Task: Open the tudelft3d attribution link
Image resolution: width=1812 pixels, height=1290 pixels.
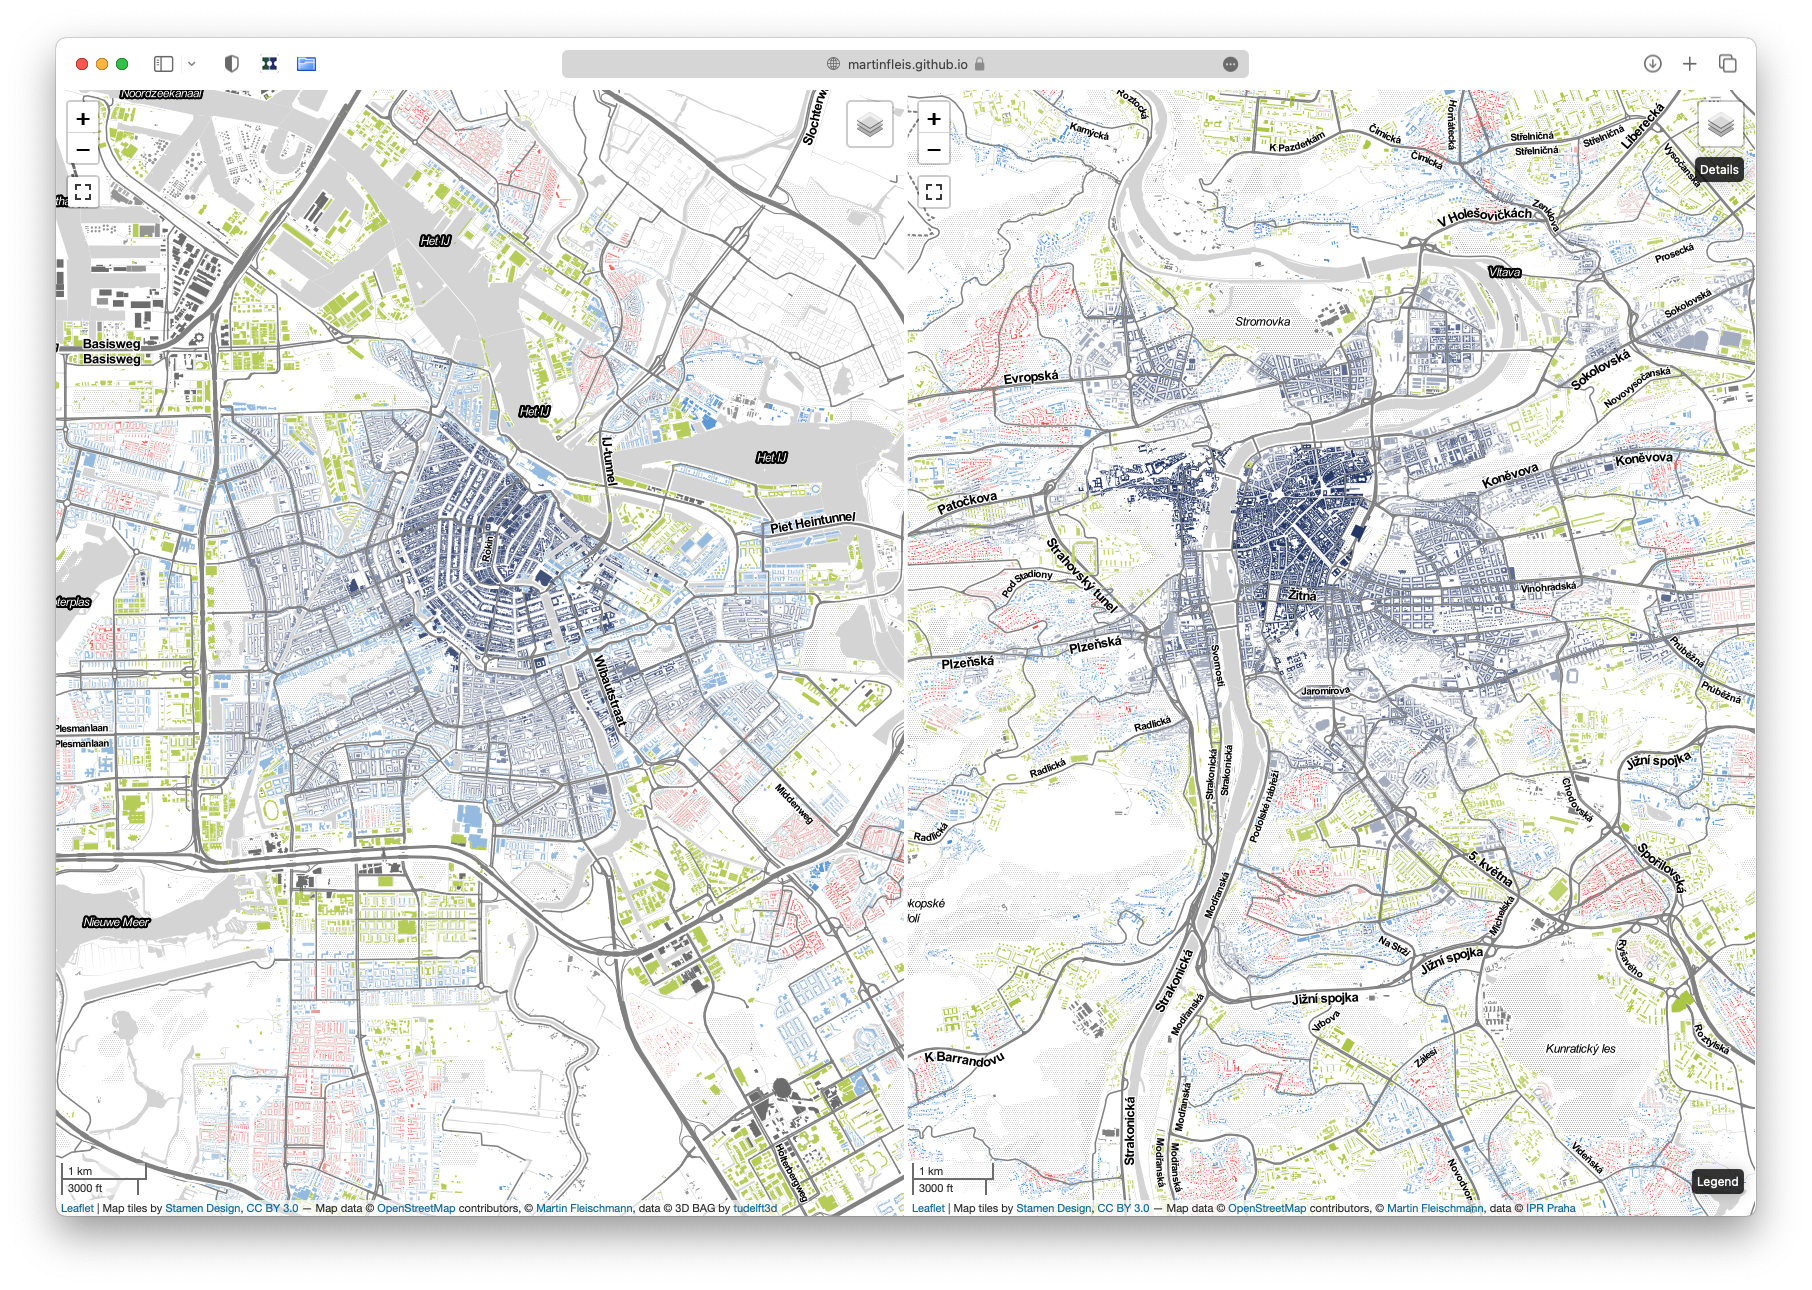Action: (x=754, y=1208)
